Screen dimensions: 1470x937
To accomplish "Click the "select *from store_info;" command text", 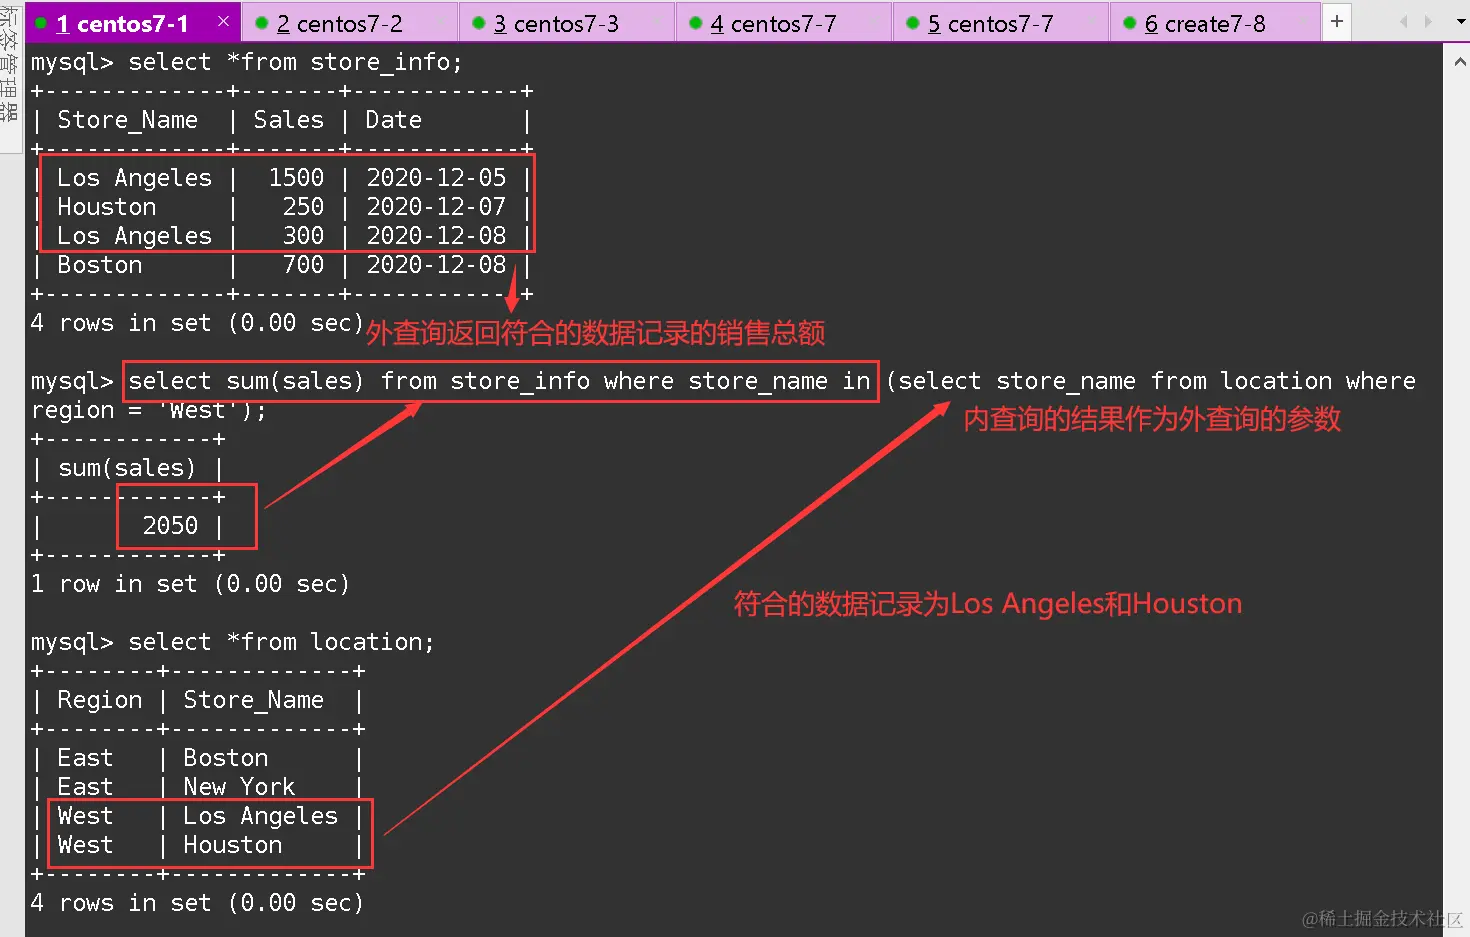I will pyautogui.click(x=295, y=62).
